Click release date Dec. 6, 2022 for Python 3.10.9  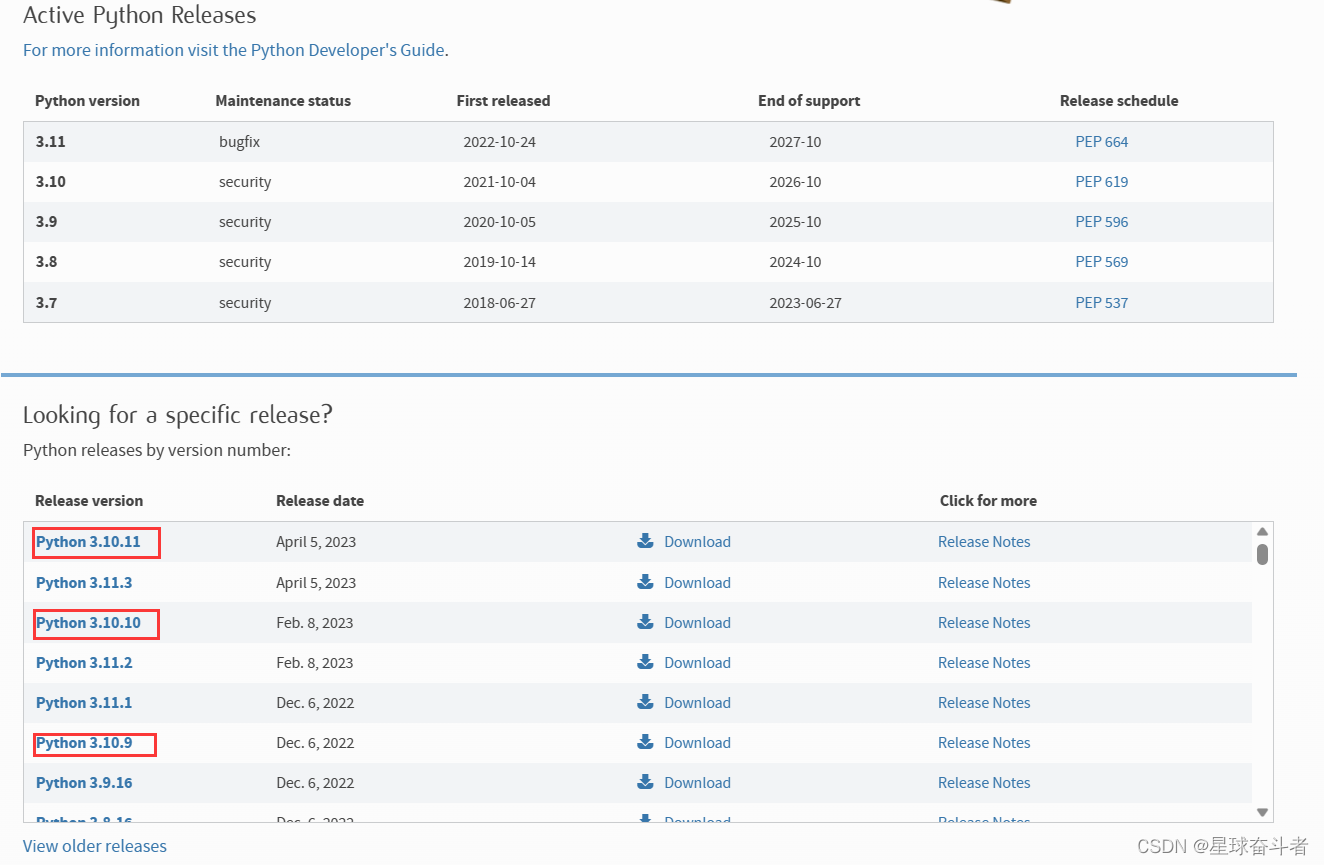click(x=315, y=742)
